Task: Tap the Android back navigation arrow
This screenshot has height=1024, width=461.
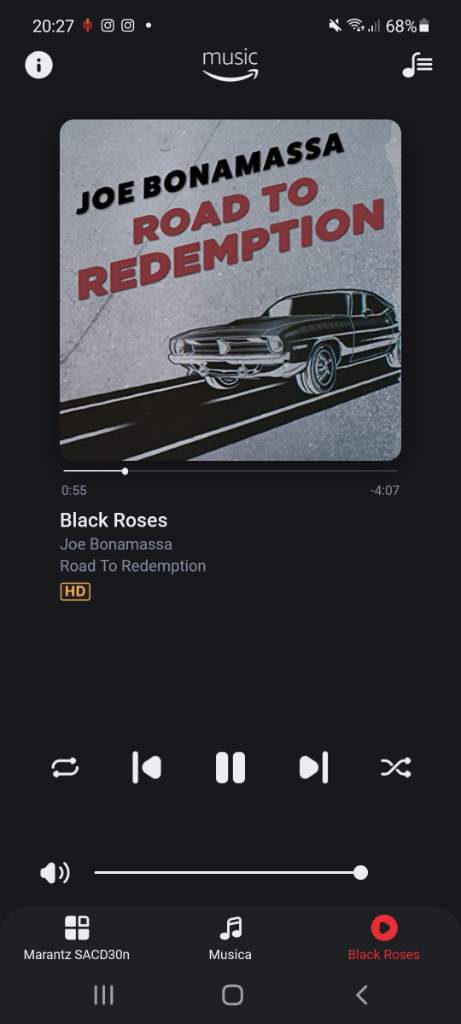Action: tap(361, 995)
